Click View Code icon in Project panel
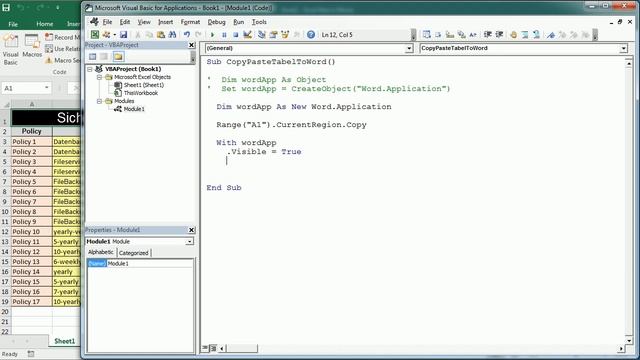 click(93, 57)
